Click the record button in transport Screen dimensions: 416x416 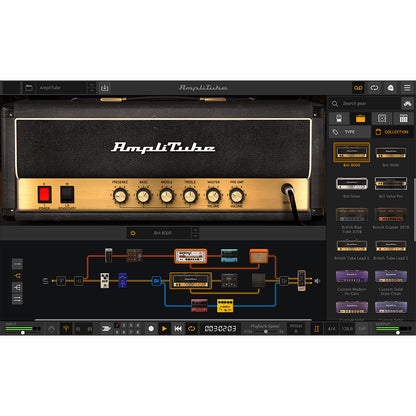click(151, 329)
